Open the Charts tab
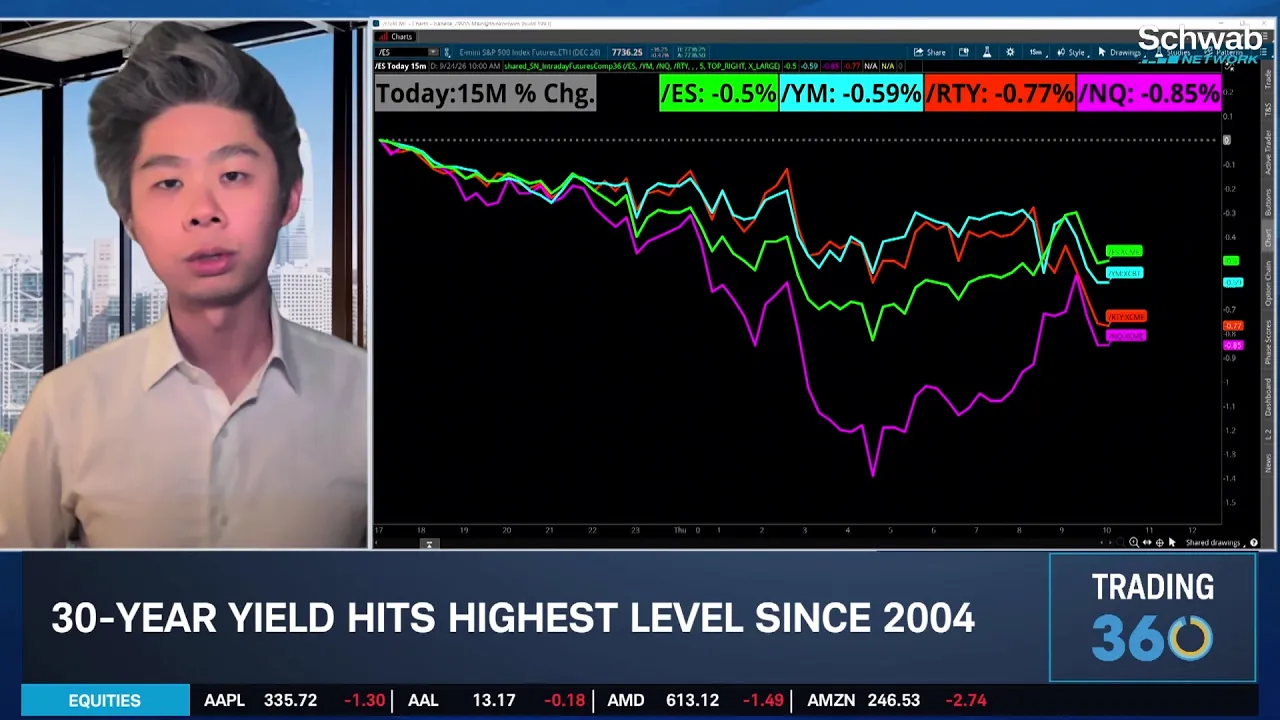1280x720 pixels. point(395,37)
